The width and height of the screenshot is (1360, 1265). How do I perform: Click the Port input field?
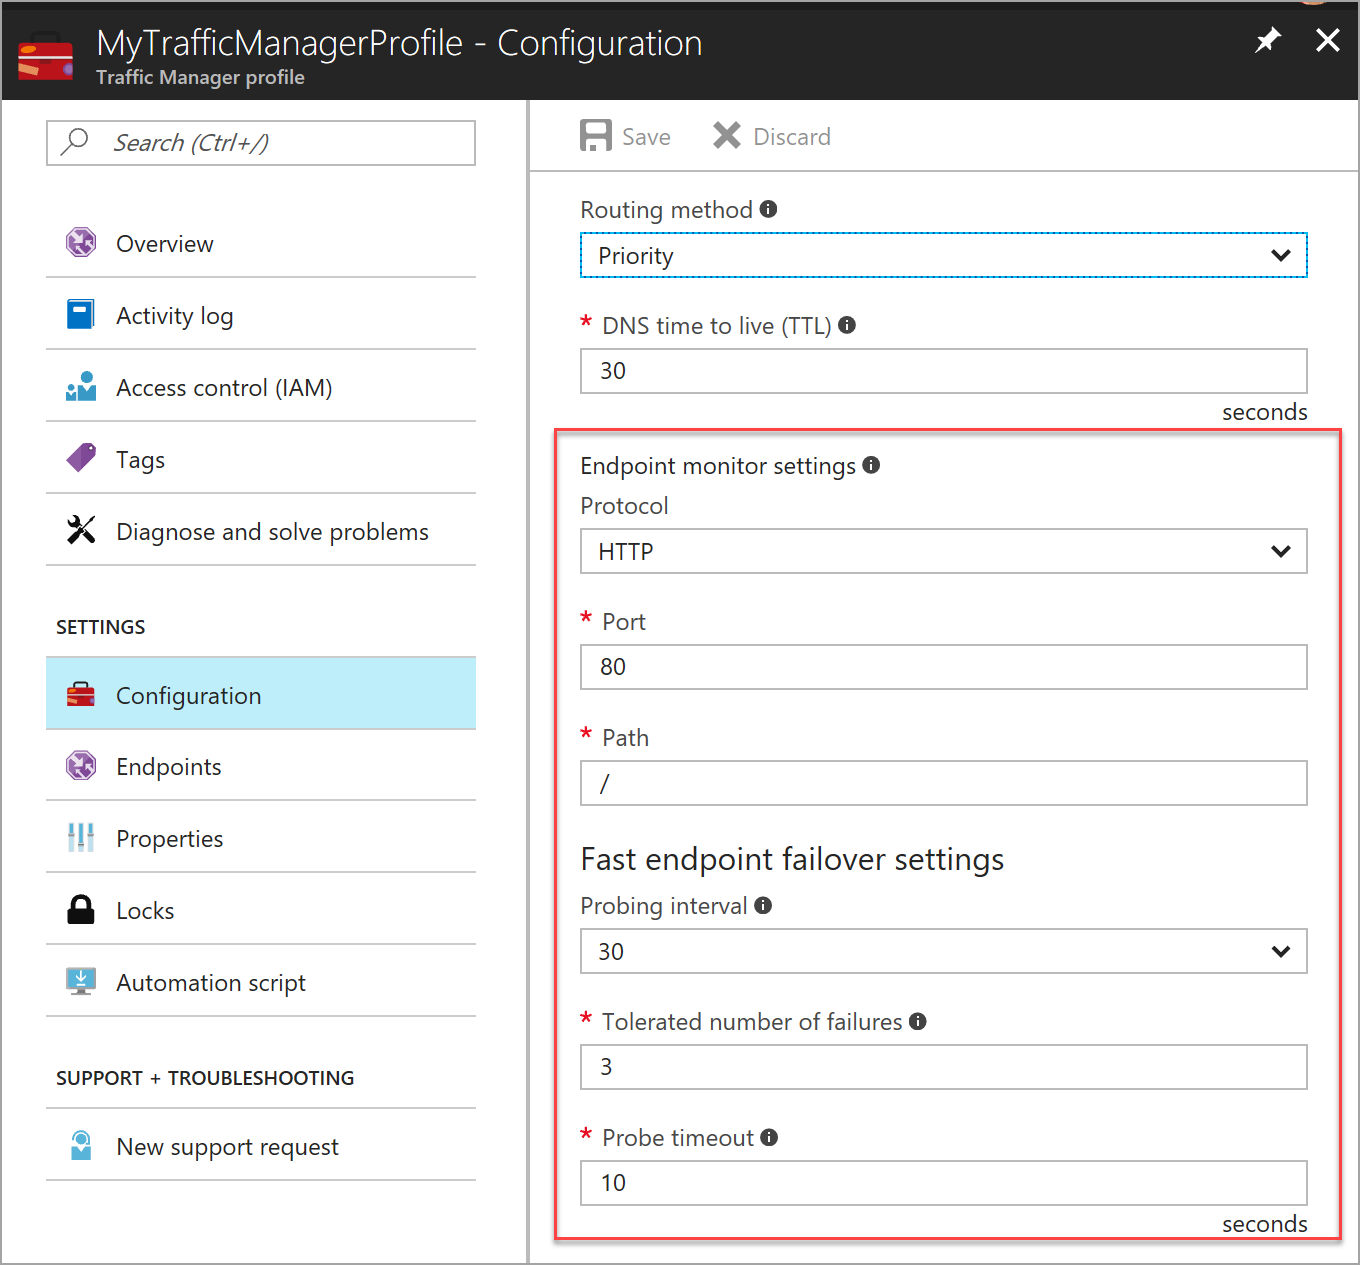pyautogui.click(x=943, y=667)
